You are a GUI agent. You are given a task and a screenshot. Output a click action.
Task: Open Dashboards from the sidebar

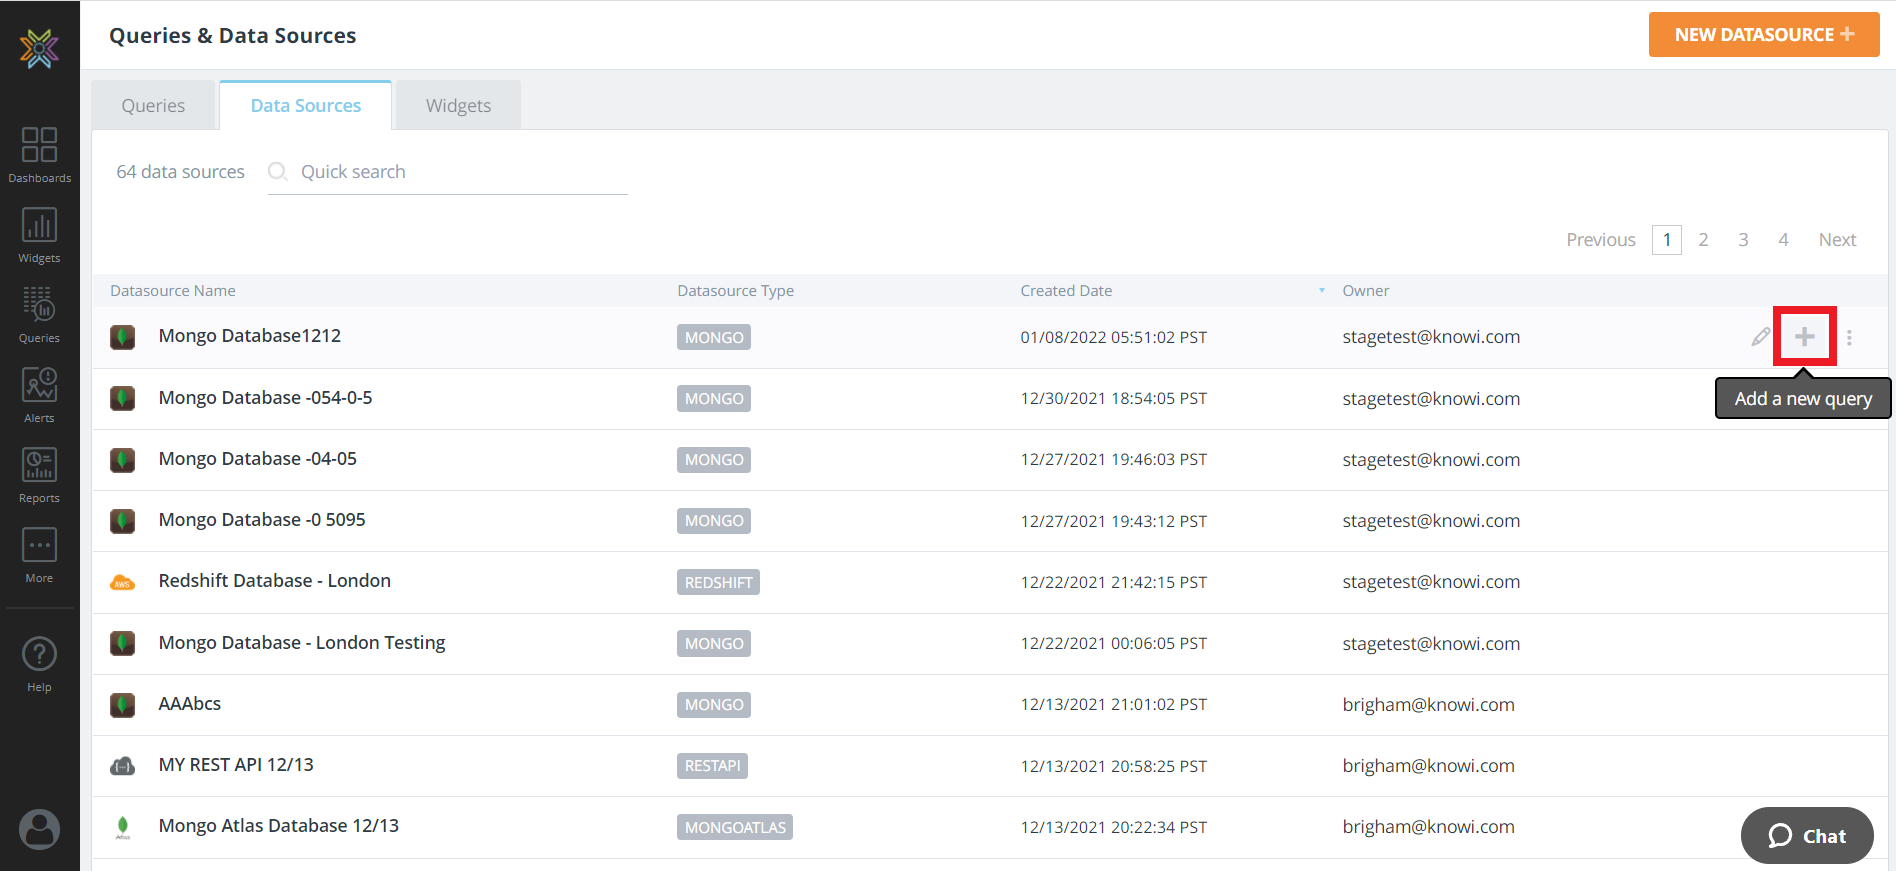point(39,154)
